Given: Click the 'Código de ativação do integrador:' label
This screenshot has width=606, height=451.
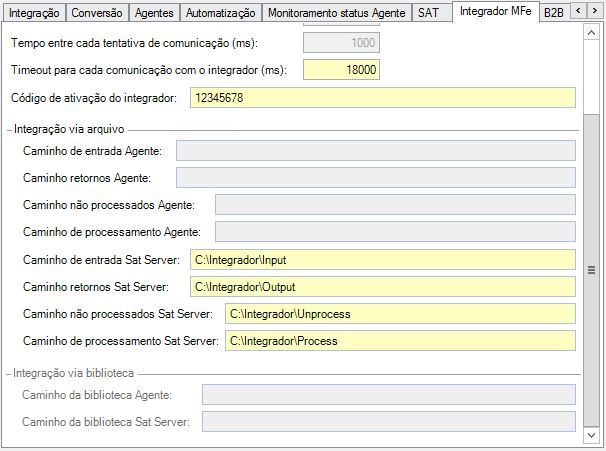Looking at the screenshot, I should point(94,98).
